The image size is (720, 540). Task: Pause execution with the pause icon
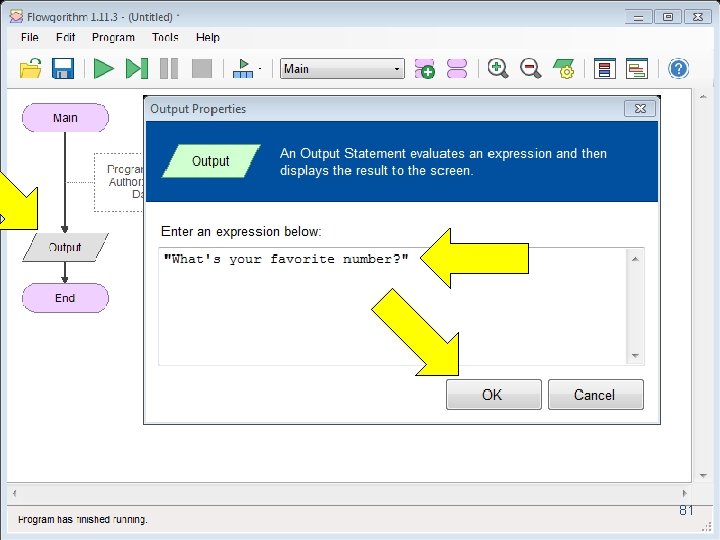[x=169, y=69]
